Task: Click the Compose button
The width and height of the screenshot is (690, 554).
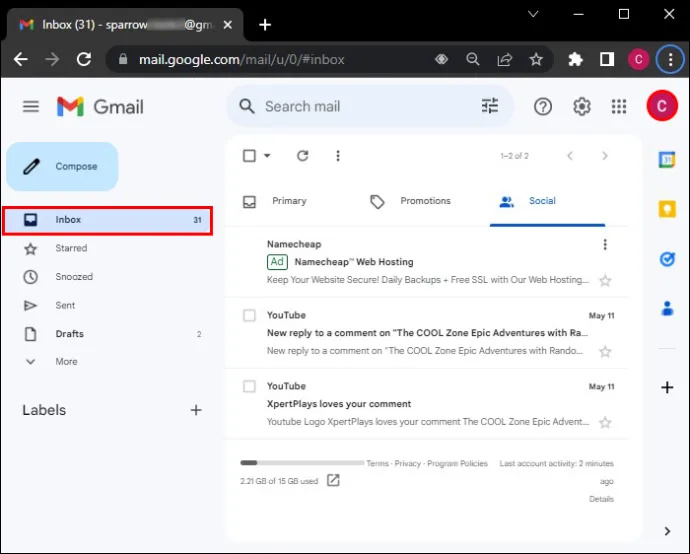Action: (62, 166)
